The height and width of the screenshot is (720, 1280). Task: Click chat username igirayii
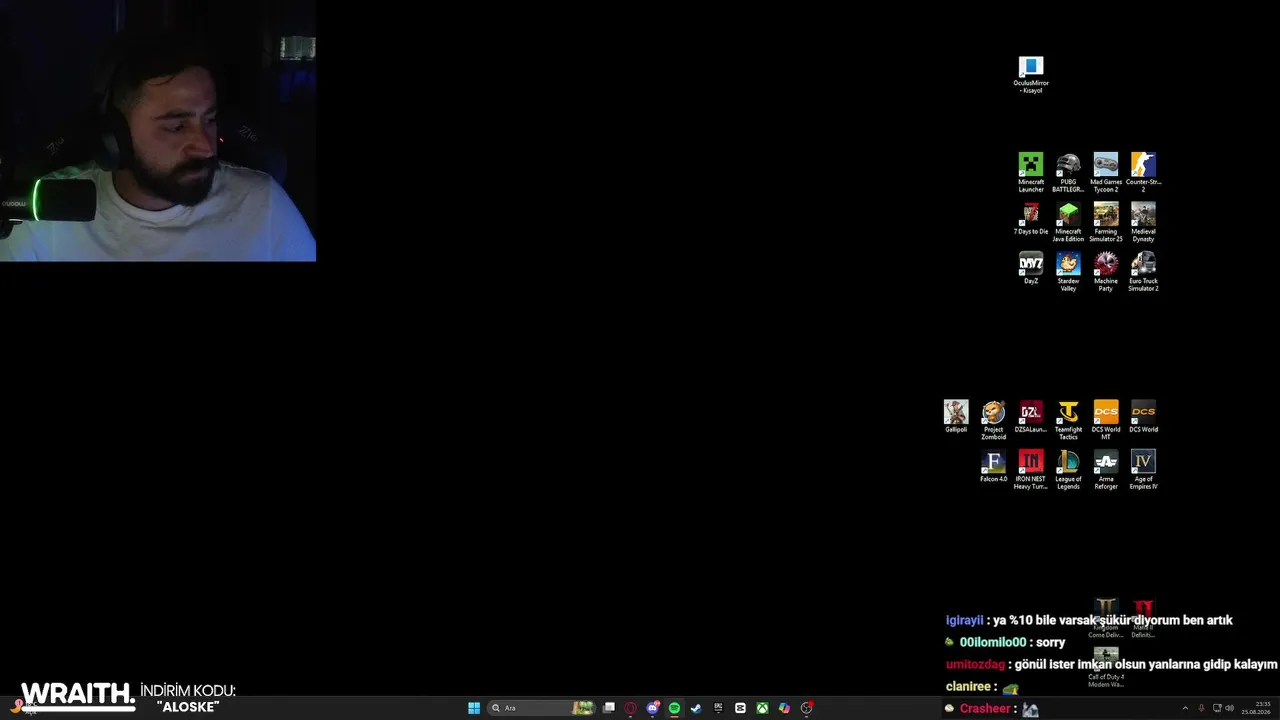[x=964, y=620]
